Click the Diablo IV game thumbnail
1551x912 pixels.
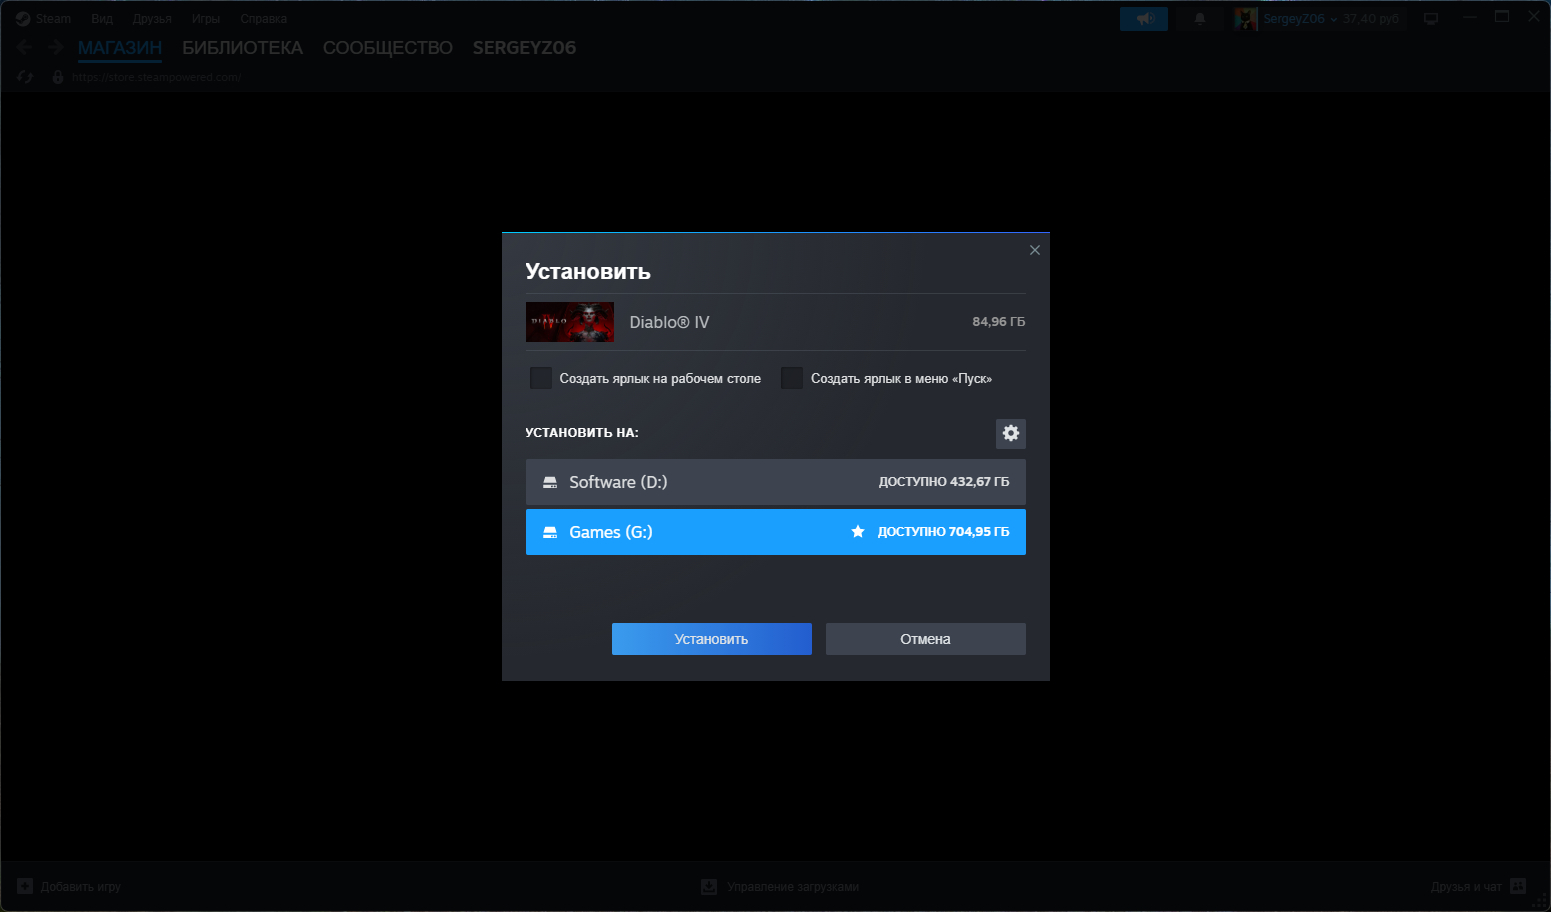click(x=570, y=322)
